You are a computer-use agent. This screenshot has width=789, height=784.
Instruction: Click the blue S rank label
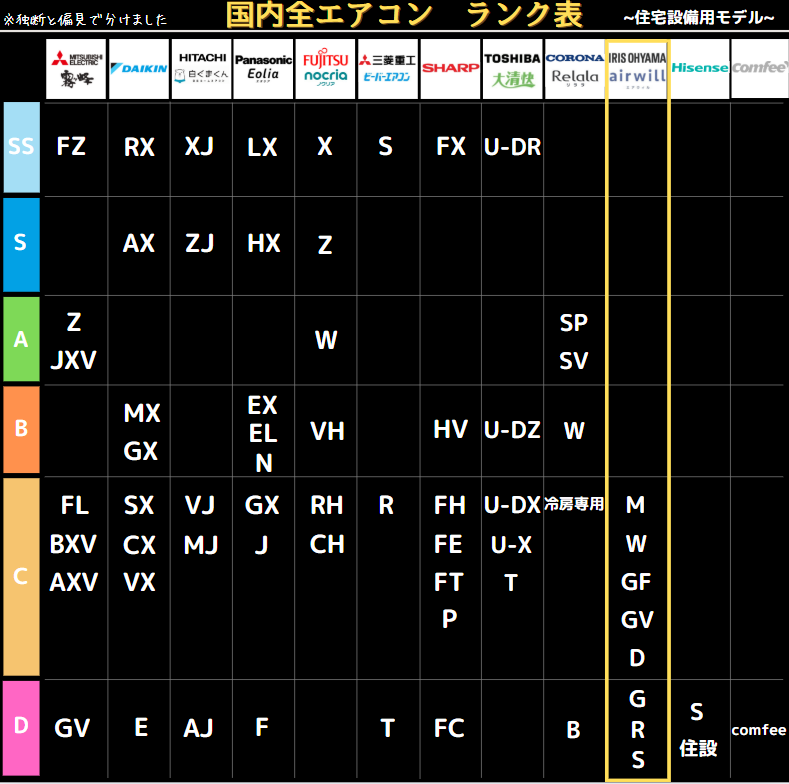click(x=22, y=245)
